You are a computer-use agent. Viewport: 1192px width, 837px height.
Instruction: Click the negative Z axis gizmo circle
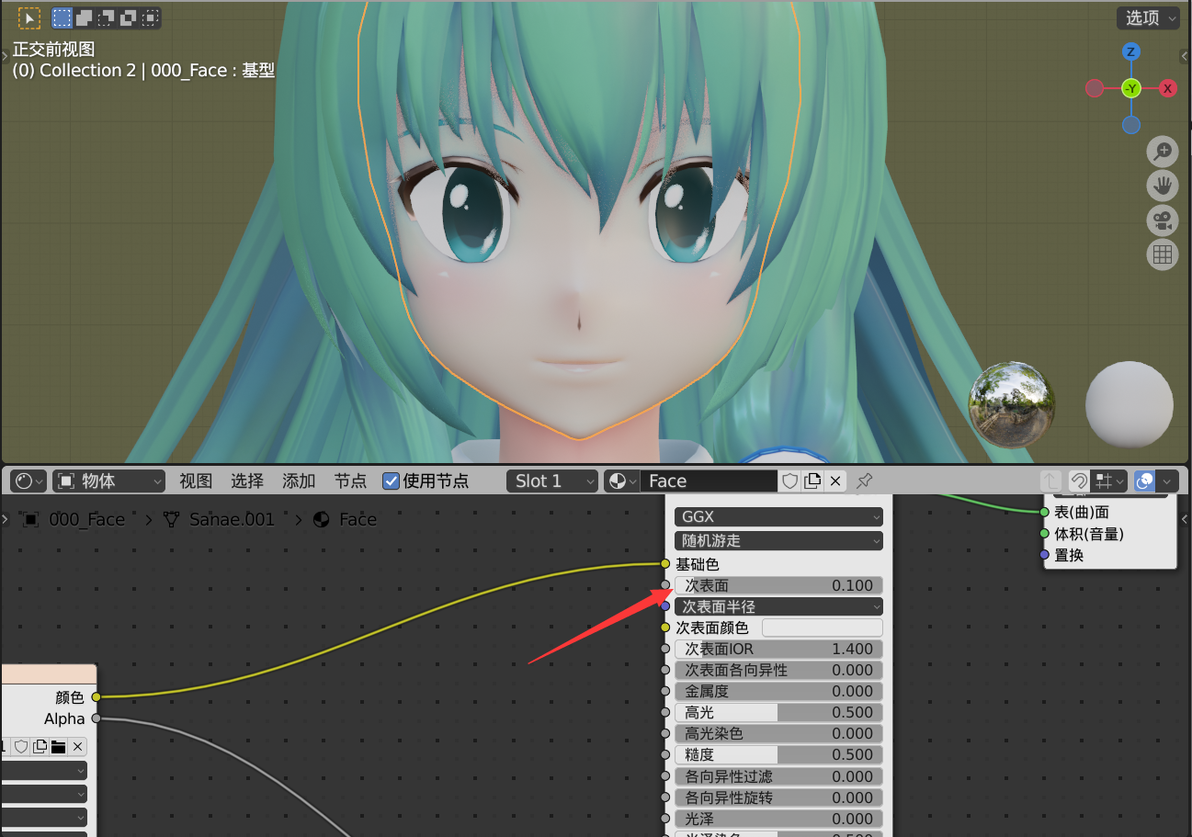[x=1131, y=125]
